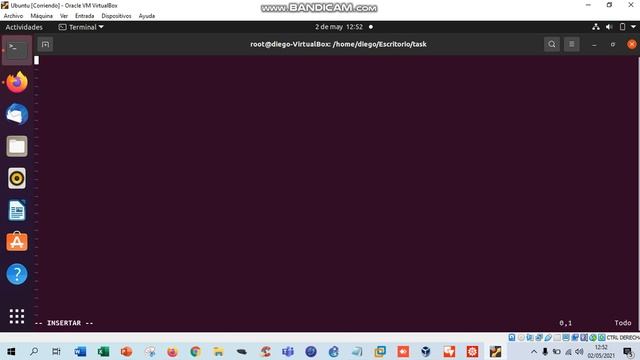640x360 pixels.
Task: Open the Files manager in the dock
Action: [17, 146]
